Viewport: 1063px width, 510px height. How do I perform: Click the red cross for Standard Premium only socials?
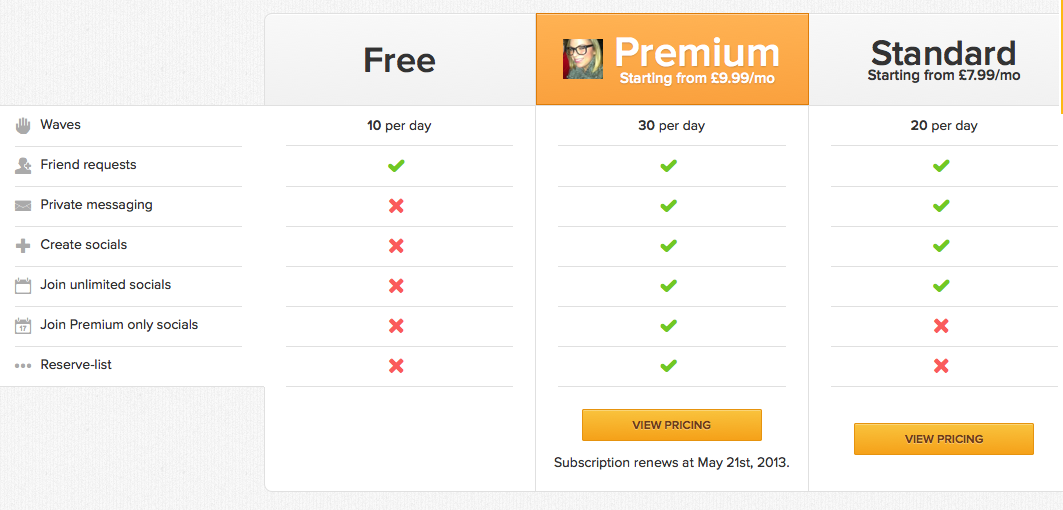(x=941, y=326)
